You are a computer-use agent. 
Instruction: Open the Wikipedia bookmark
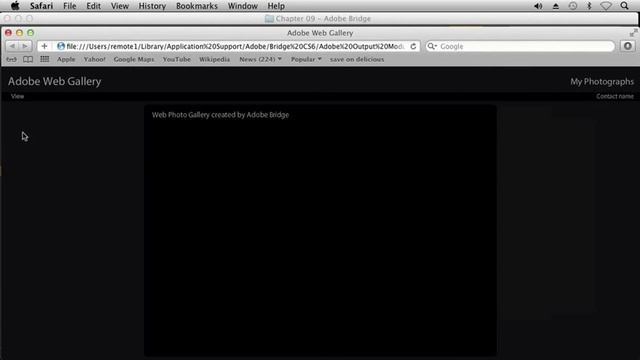tap(214, 59)
